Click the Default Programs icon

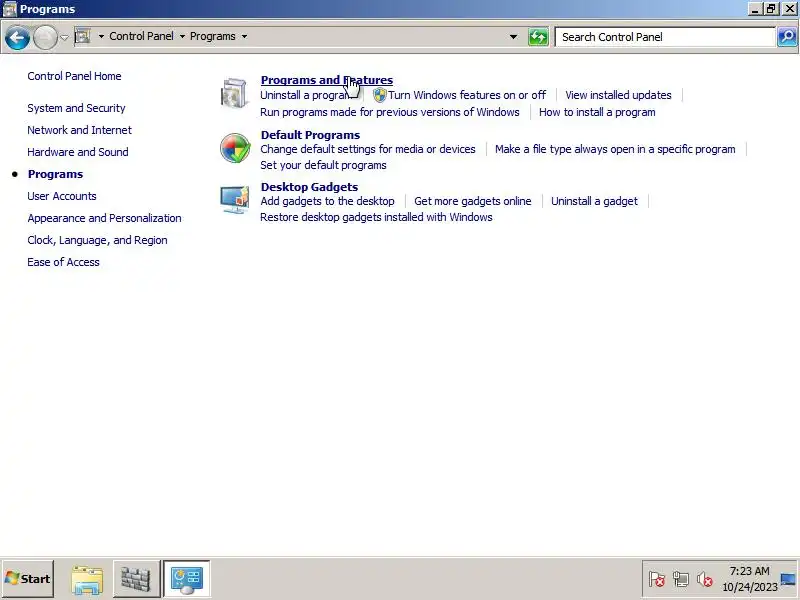(x=235, y=148)
